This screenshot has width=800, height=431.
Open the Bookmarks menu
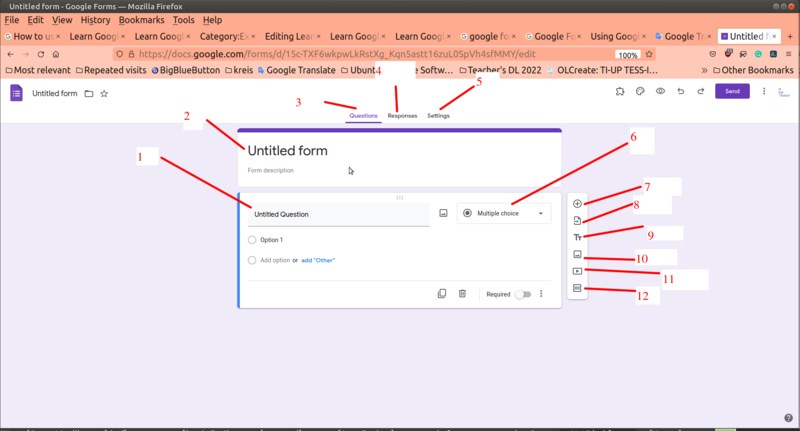click(x=141, y=20)
